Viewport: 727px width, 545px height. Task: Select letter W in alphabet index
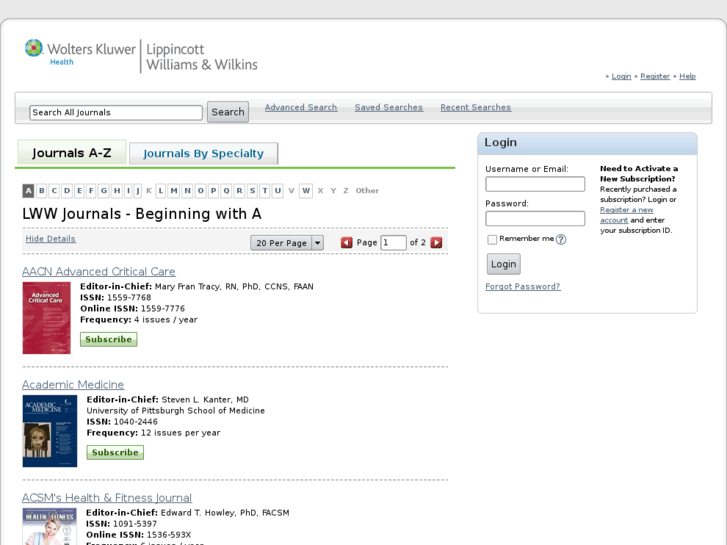(x=306, y=191)
